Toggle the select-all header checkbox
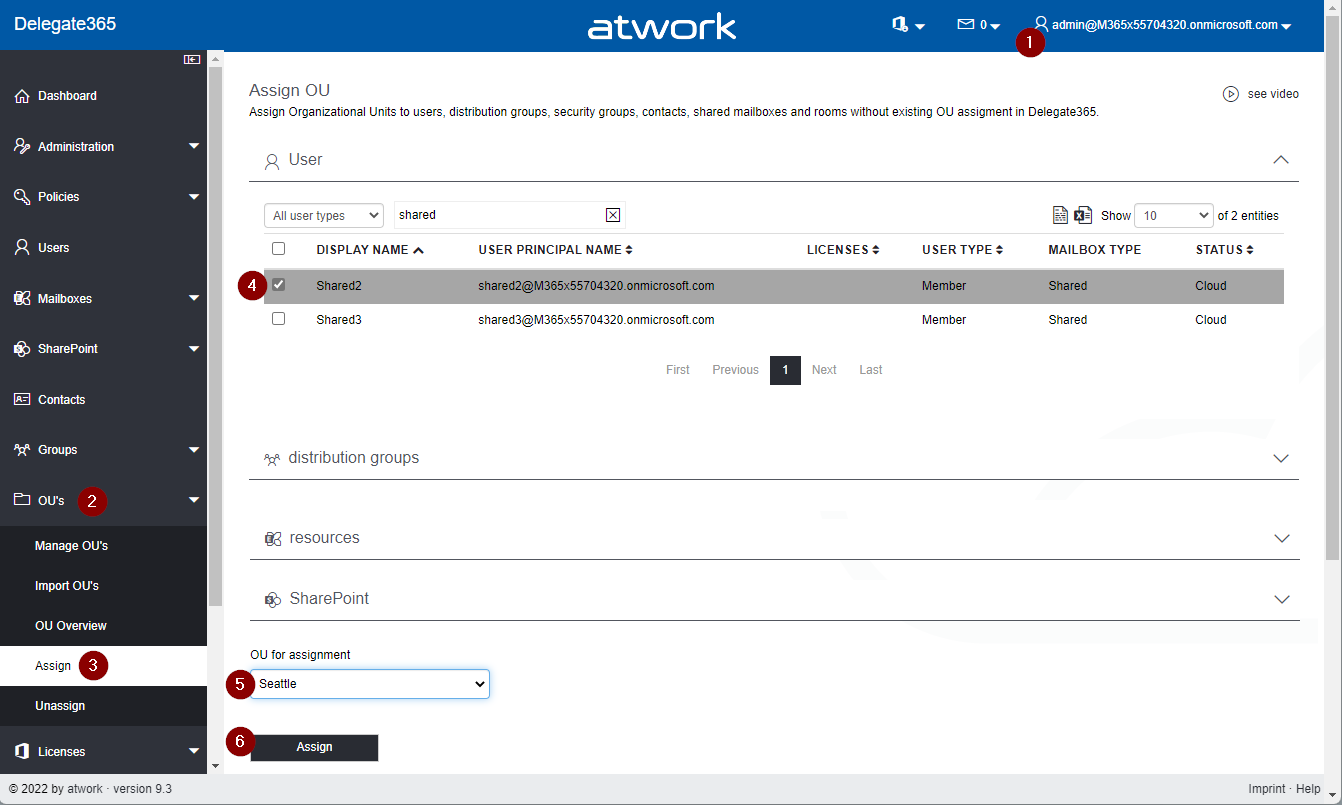This screenshot has width=1342, height=805. [x=279, y=249]
